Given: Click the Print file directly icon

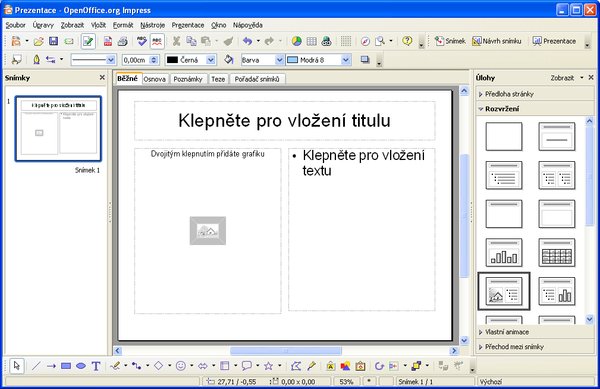Looking at the screenshot, I should pyautogui.click(x=122, y=41).
